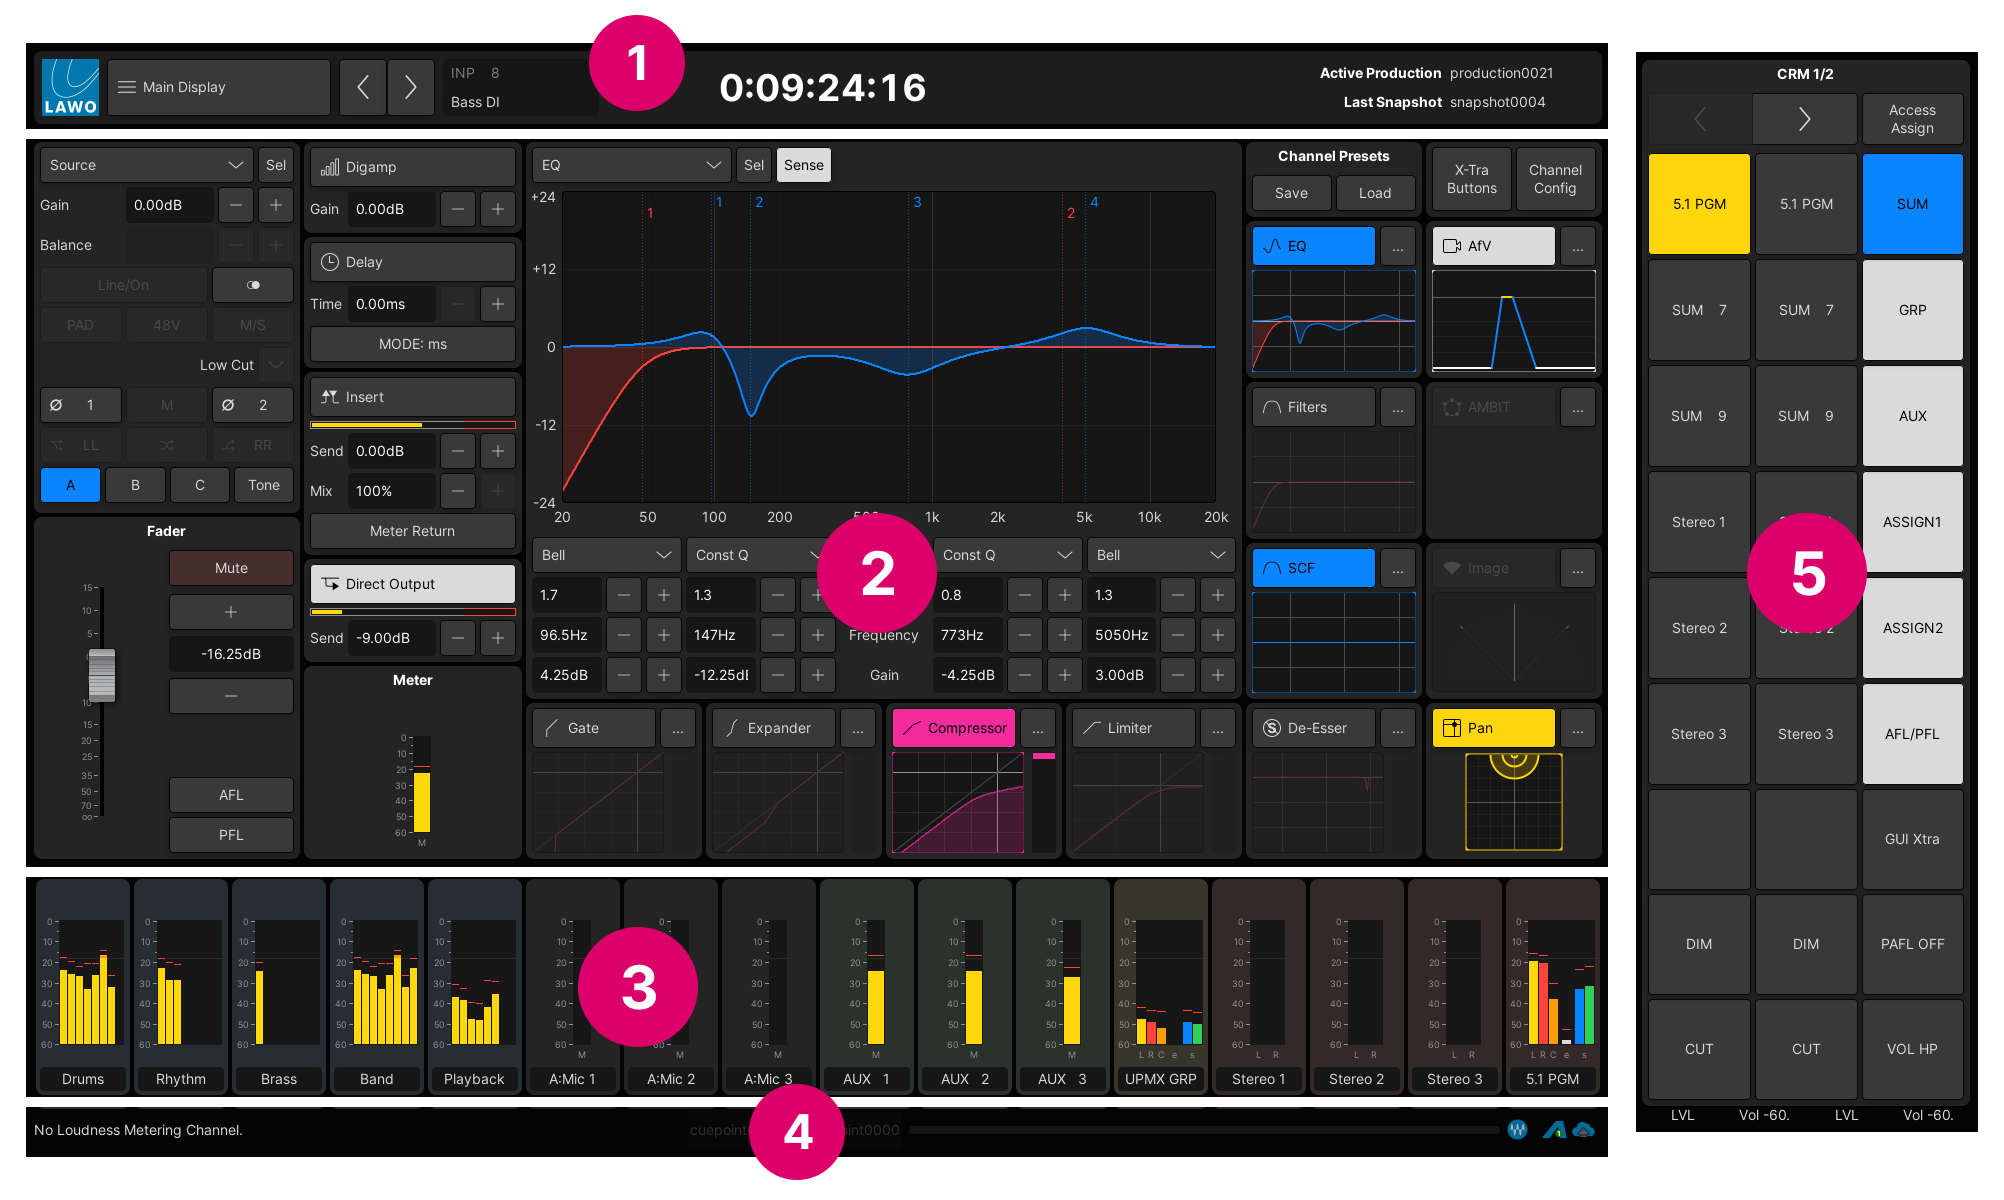Image resolution: width=2004 pixels, height=1200 pixels.
Task: Open the Main Display menu
Action: coord(218,87)
